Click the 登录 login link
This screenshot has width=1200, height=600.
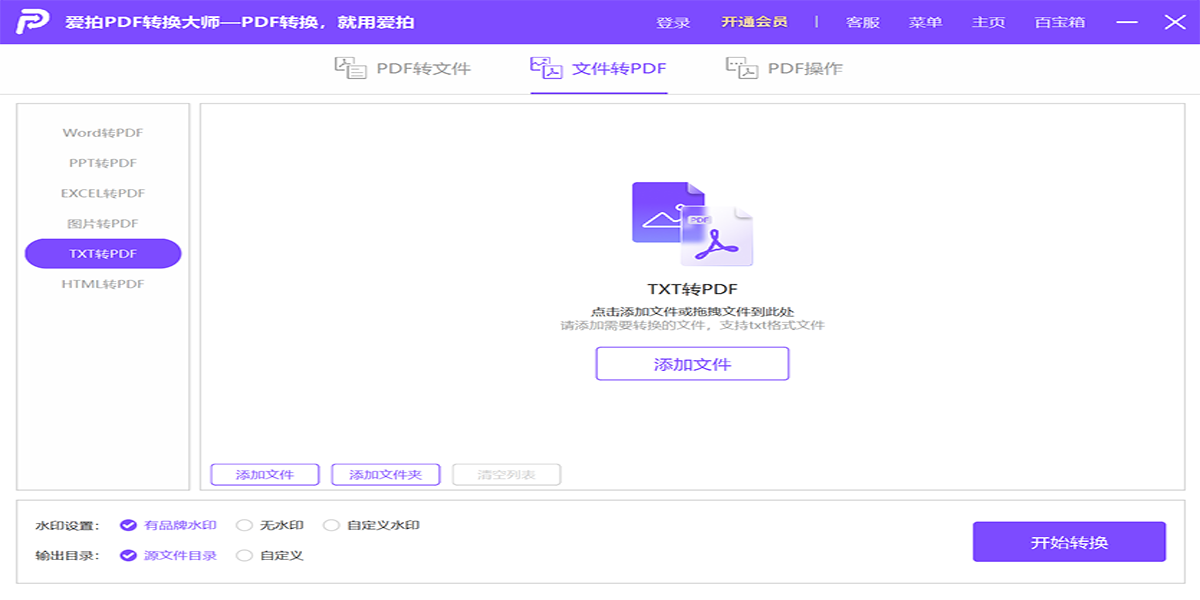673,22
